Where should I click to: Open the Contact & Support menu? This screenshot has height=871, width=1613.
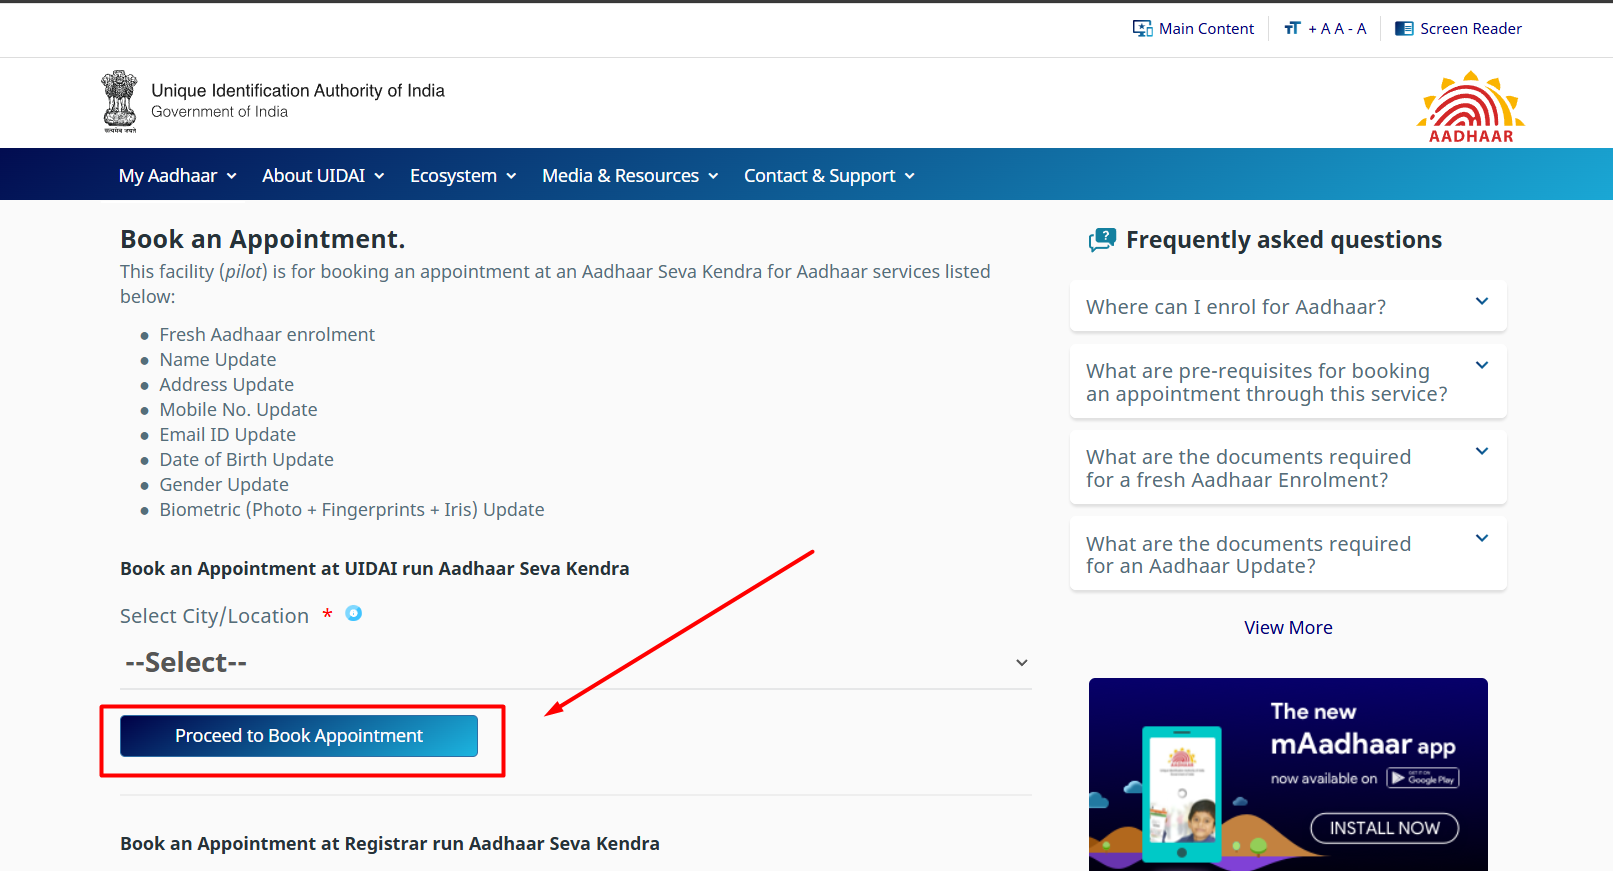[829, 176]
